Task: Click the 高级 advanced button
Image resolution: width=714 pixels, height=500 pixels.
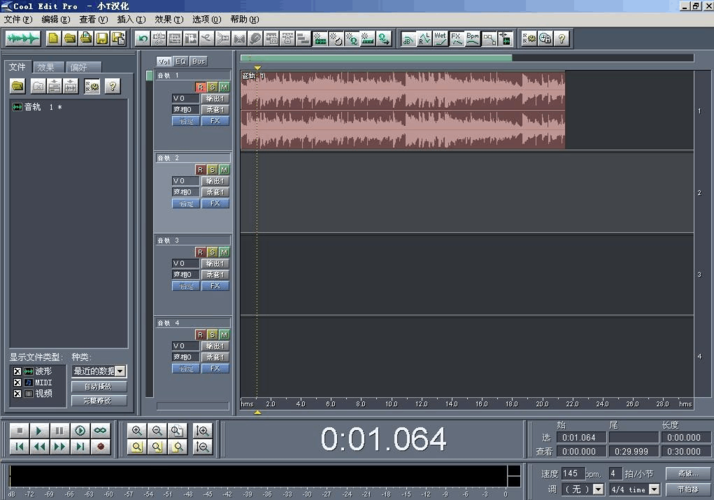Action: pos(685,473)
